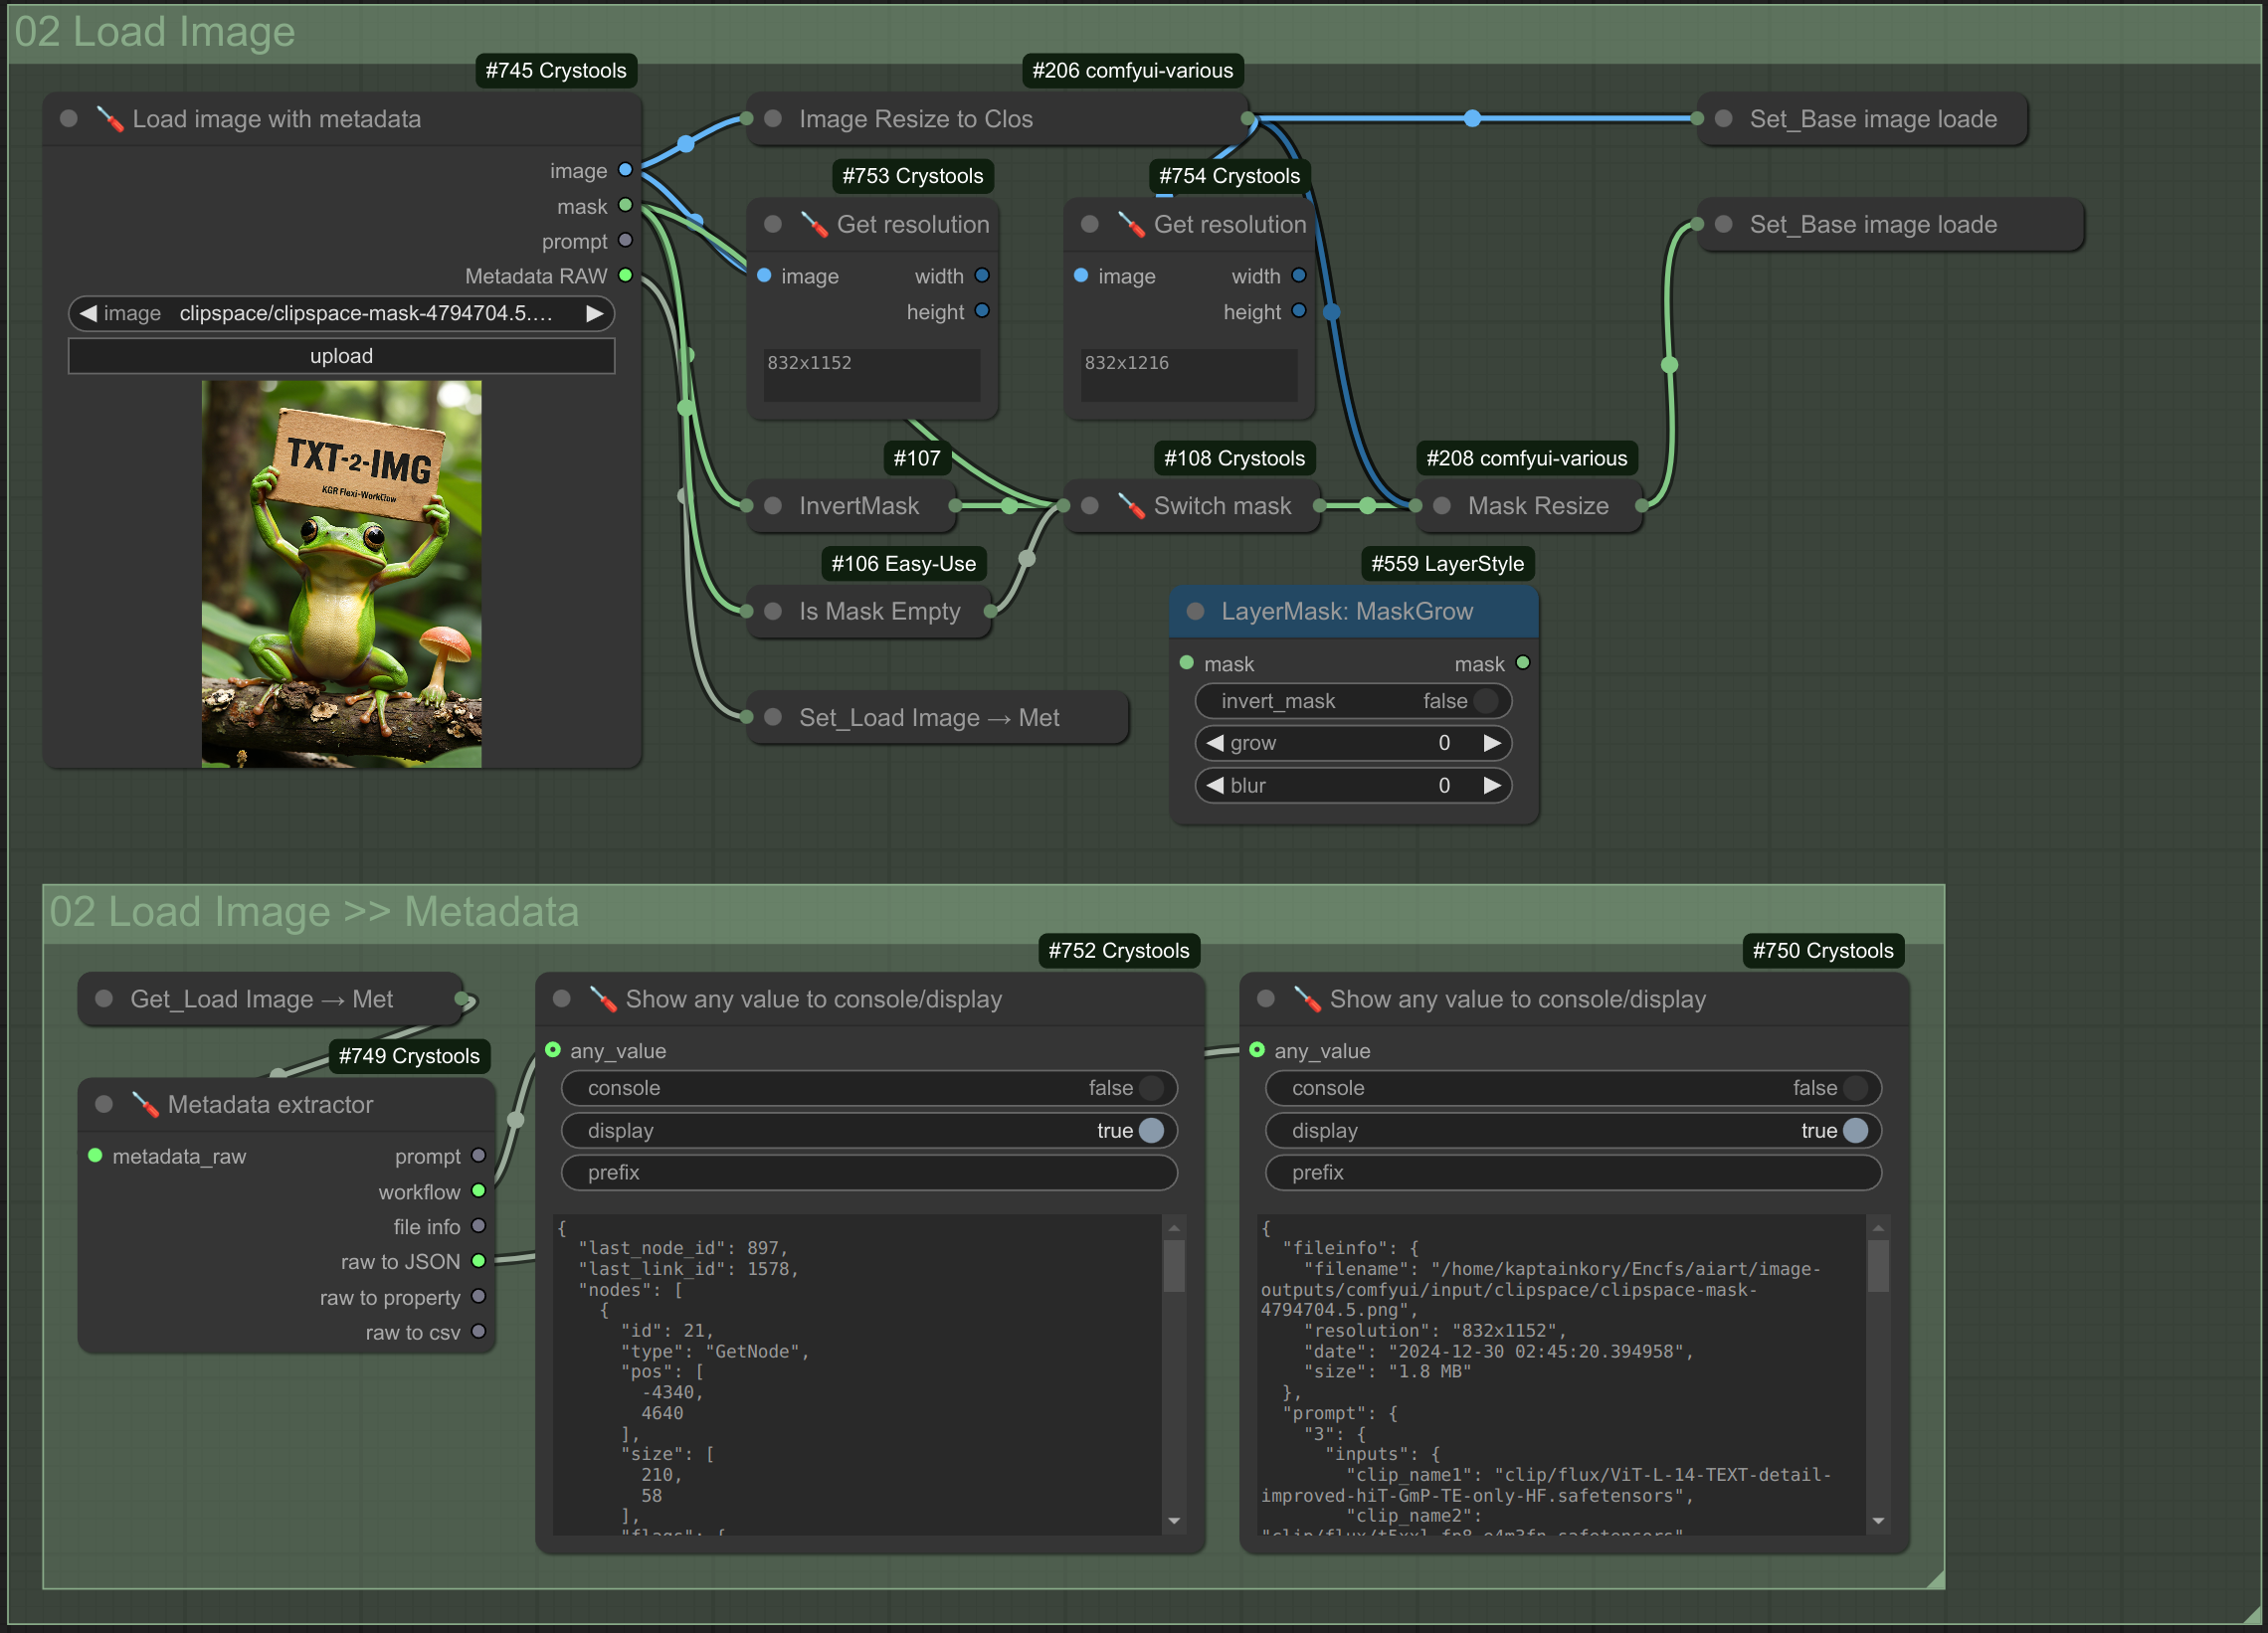Collapse the LayerMask: MaskGrow node

pyautogui.click(x=1195, y=611)
